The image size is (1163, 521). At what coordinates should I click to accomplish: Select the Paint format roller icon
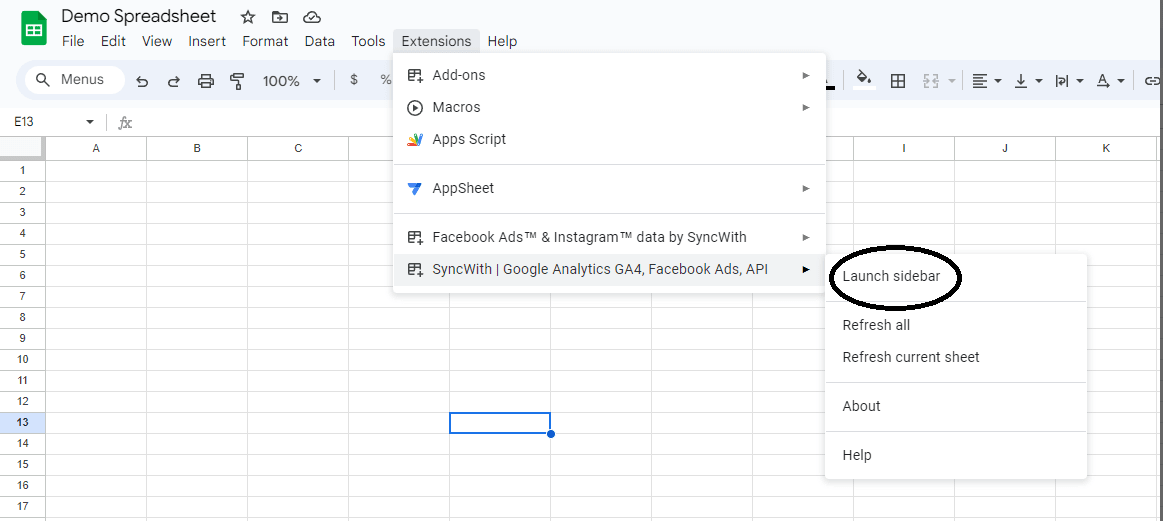click(237, 81)
